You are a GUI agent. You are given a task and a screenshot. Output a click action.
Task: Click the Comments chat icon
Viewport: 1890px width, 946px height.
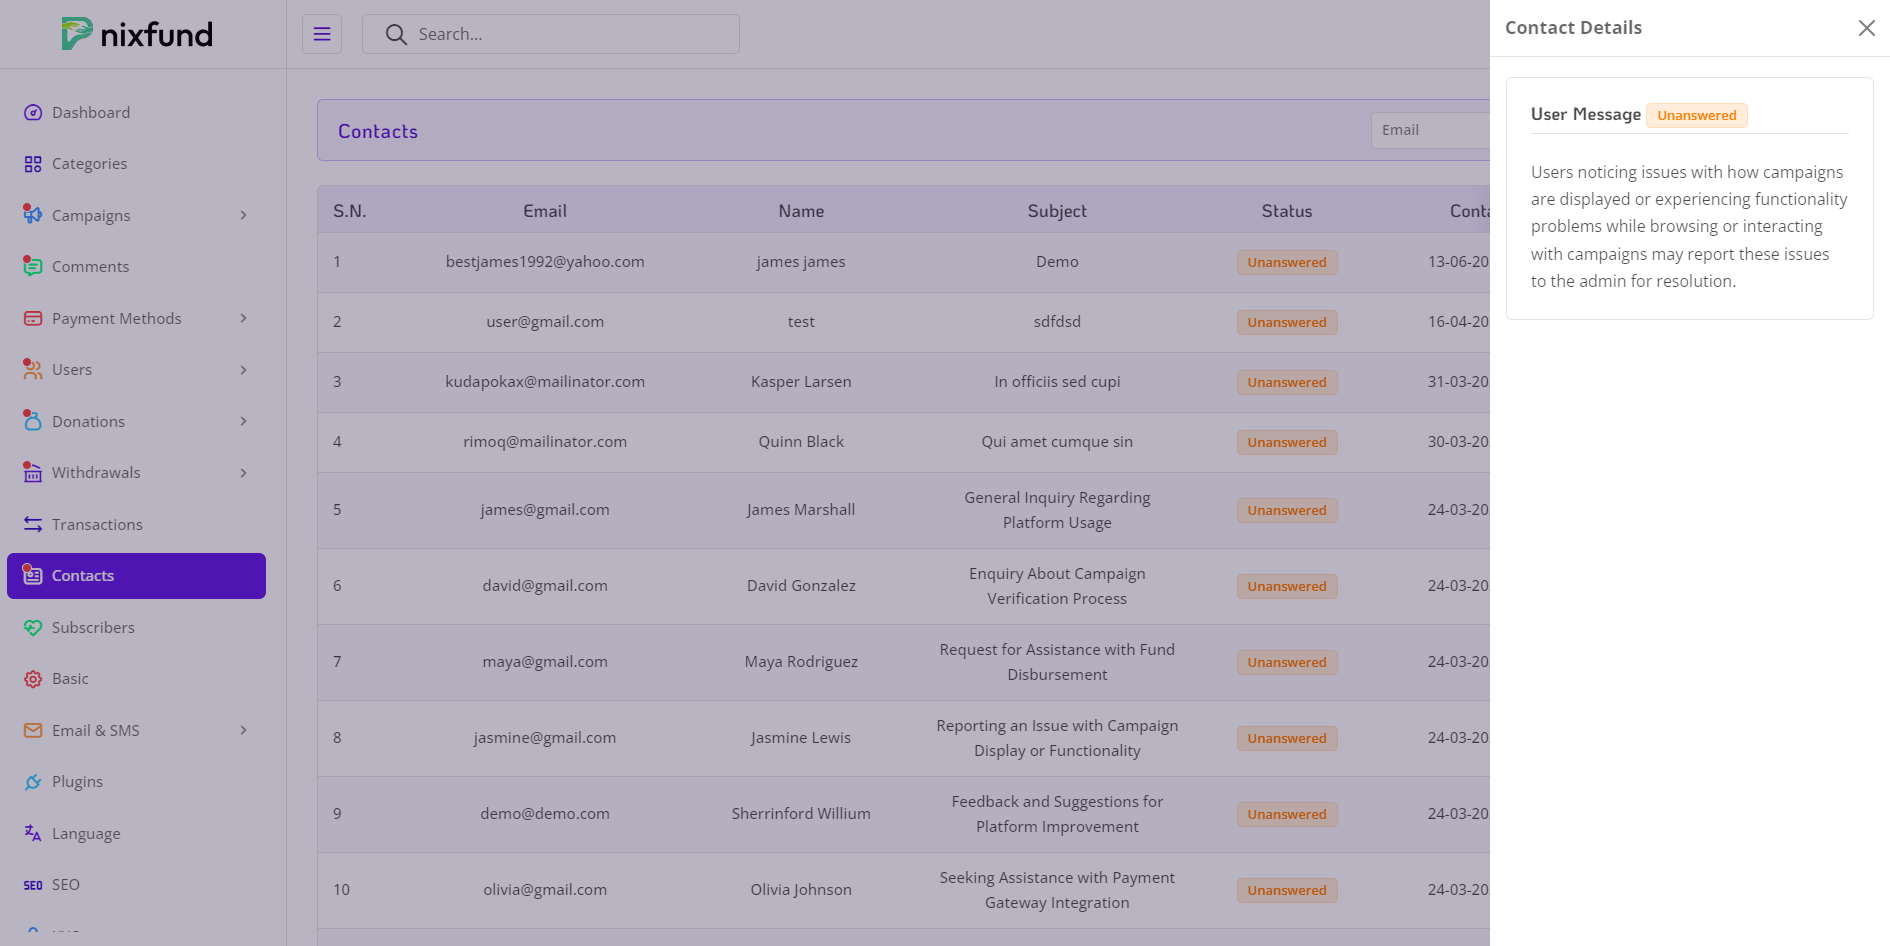33,267
